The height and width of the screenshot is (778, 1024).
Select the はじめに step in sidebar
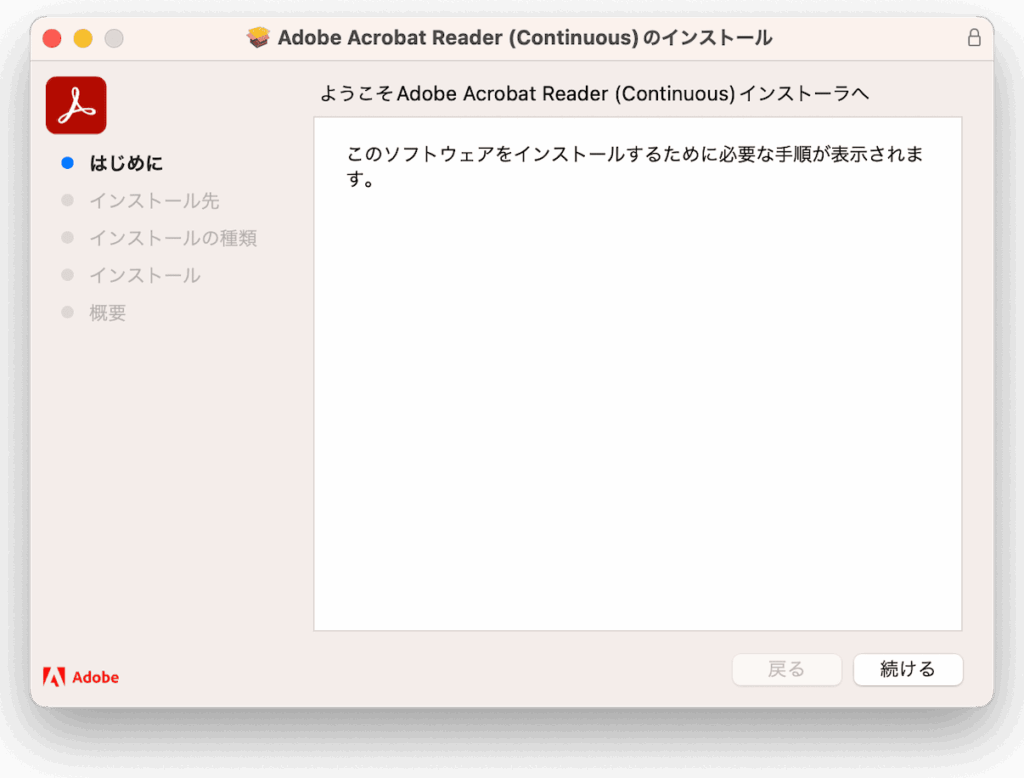(126, 163)
